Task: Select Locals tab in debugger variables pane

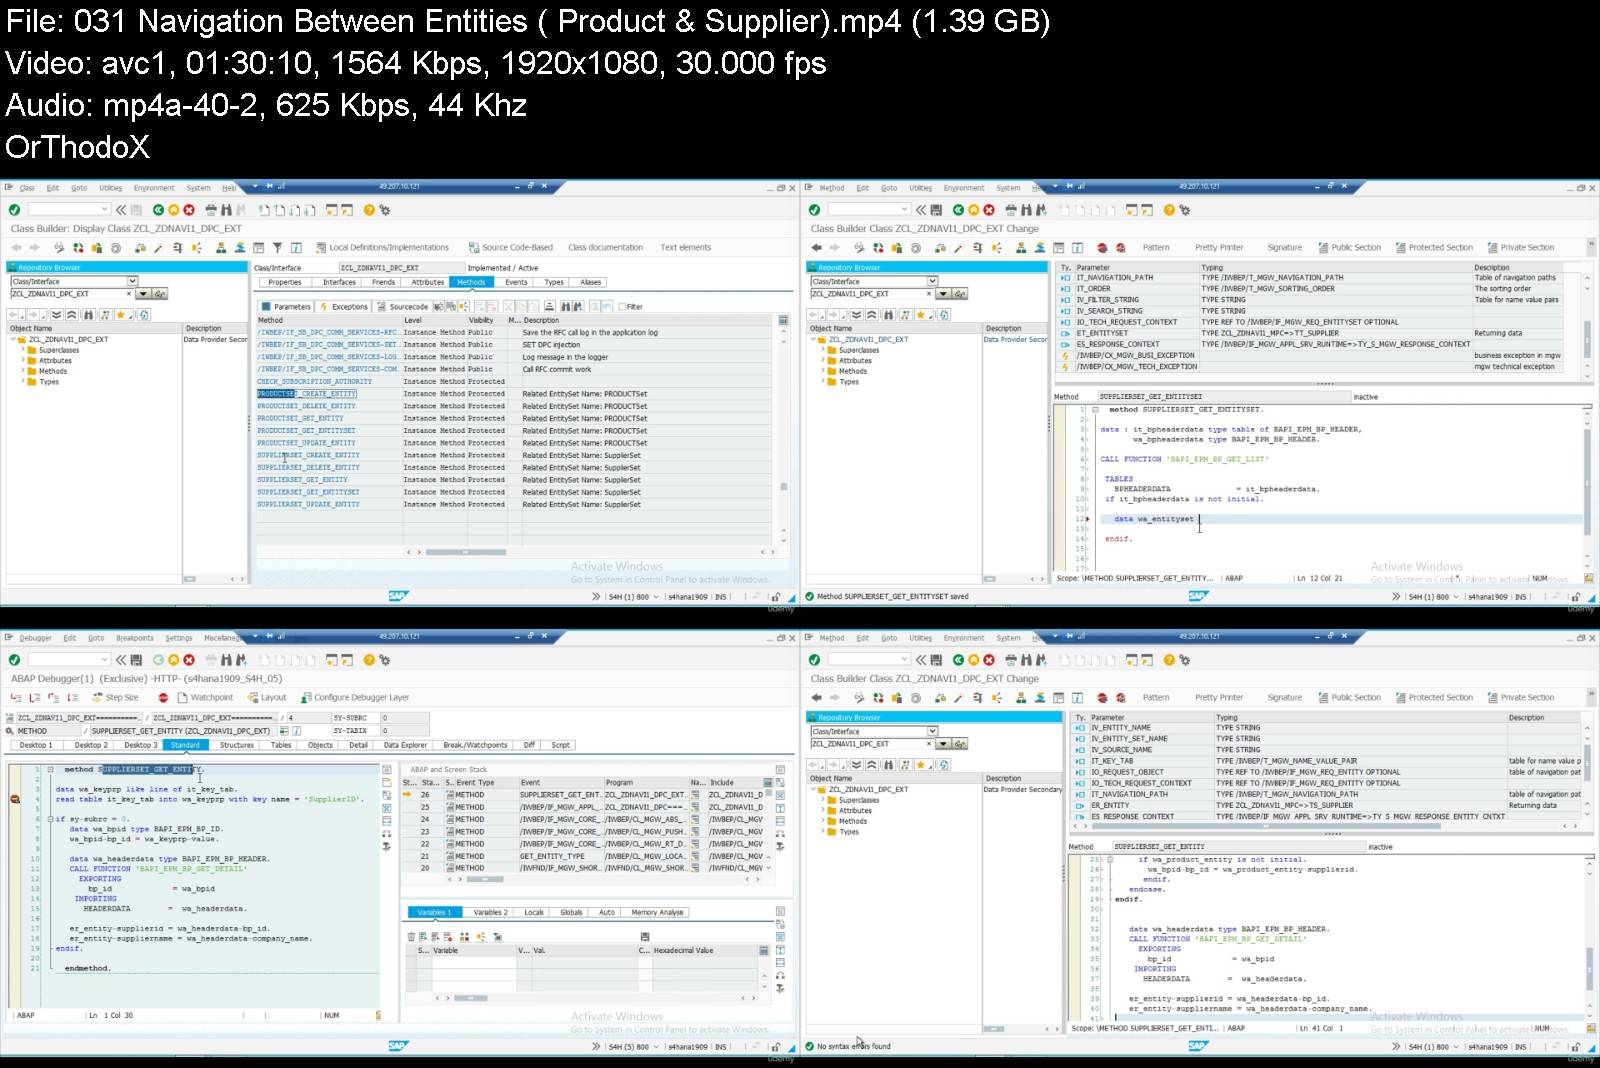Action: click(534, 912)
